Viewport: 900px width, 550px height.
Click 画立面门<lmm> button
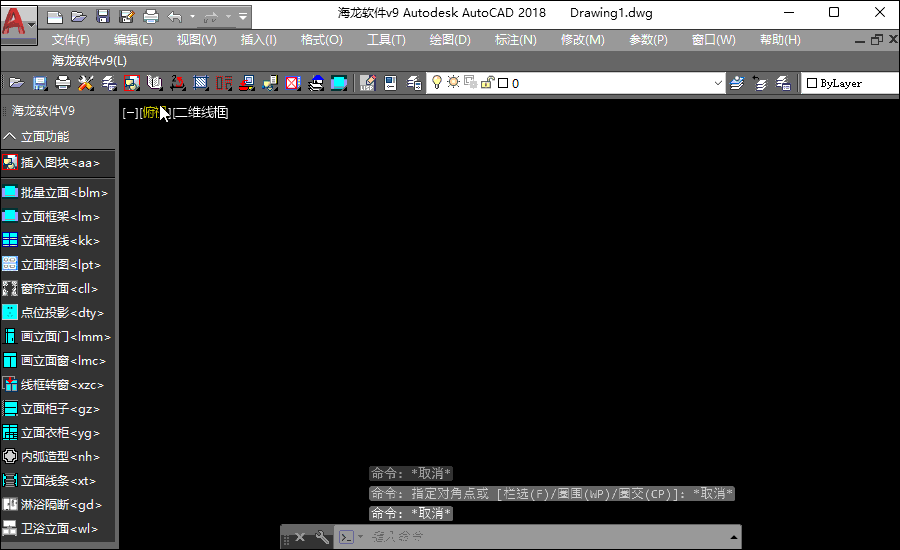click(57, 336)
